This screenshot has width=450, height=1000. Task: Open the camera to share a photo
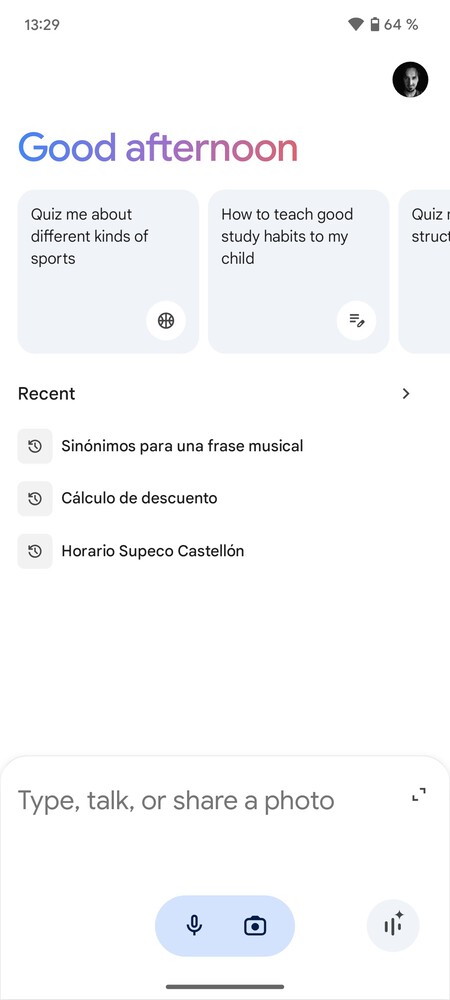[255, 925]
